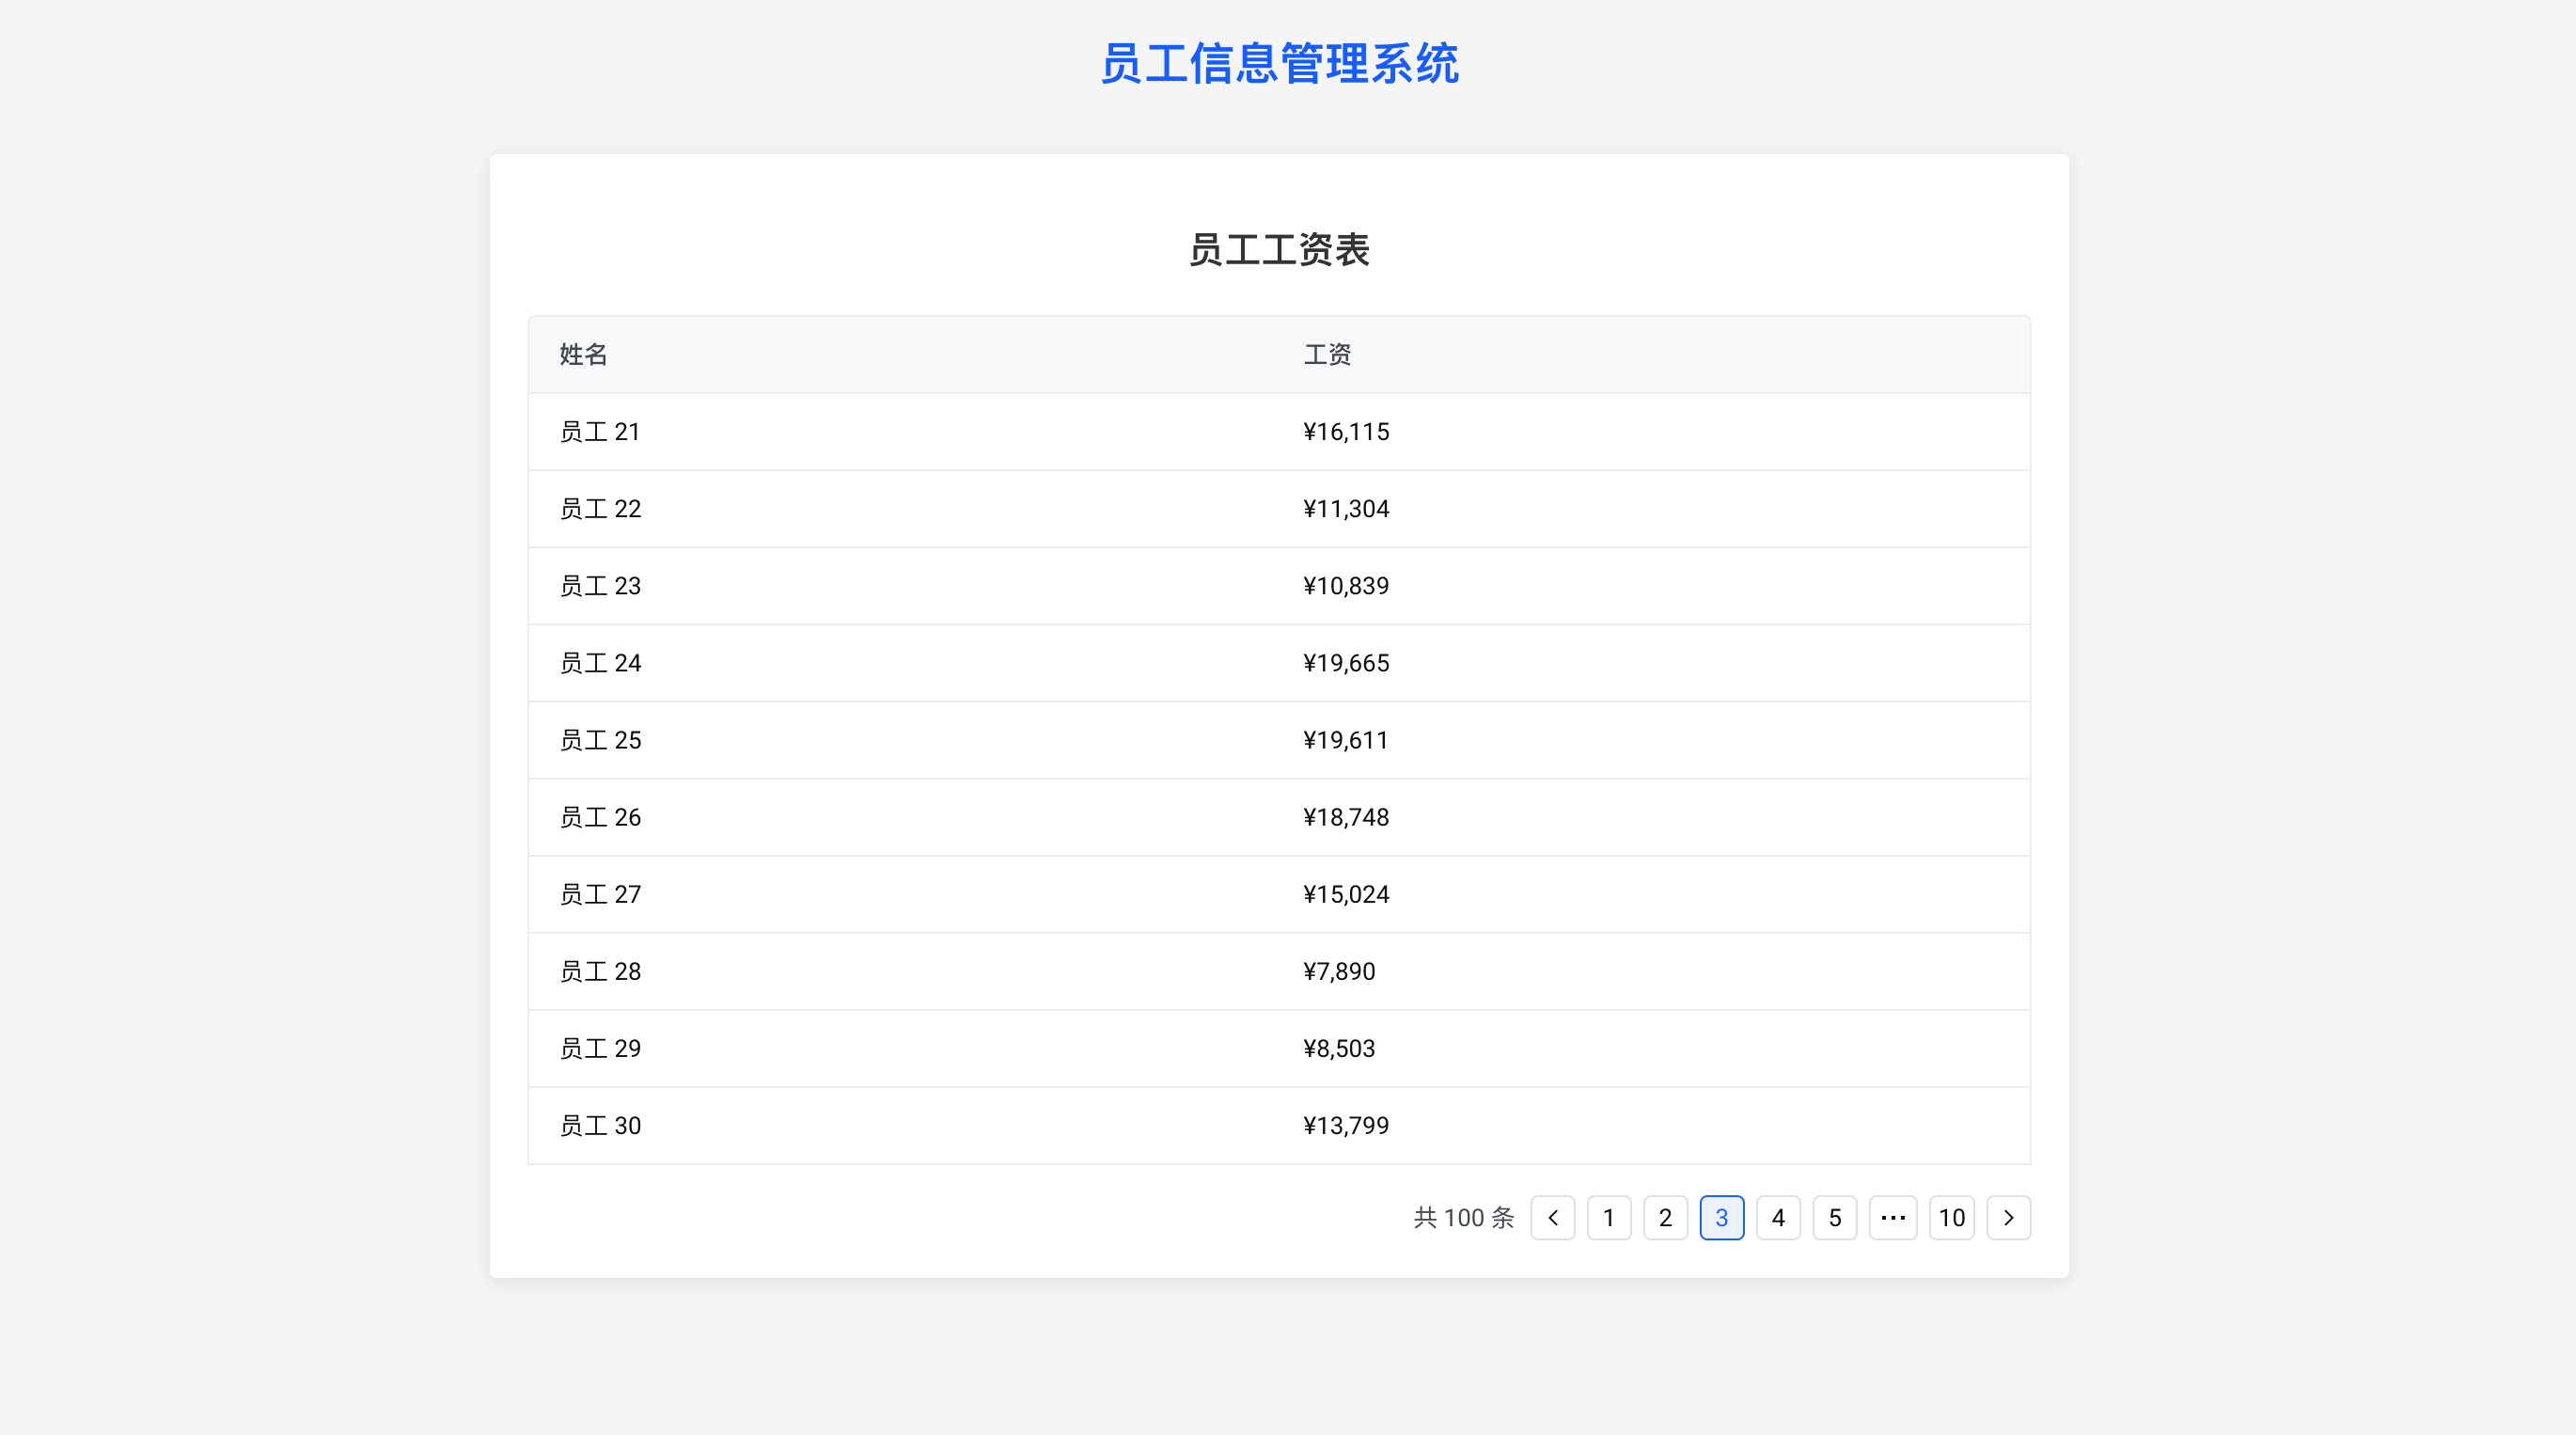
Task: Select current page 3 in pagination
Action: pos(1721,1217)
